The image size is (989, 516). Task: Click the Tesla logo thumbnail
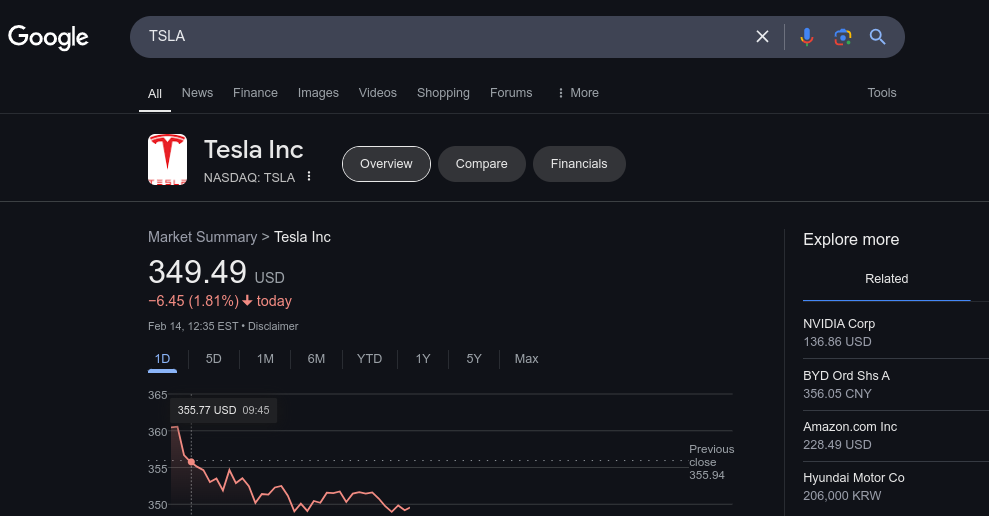pos(167,159)
